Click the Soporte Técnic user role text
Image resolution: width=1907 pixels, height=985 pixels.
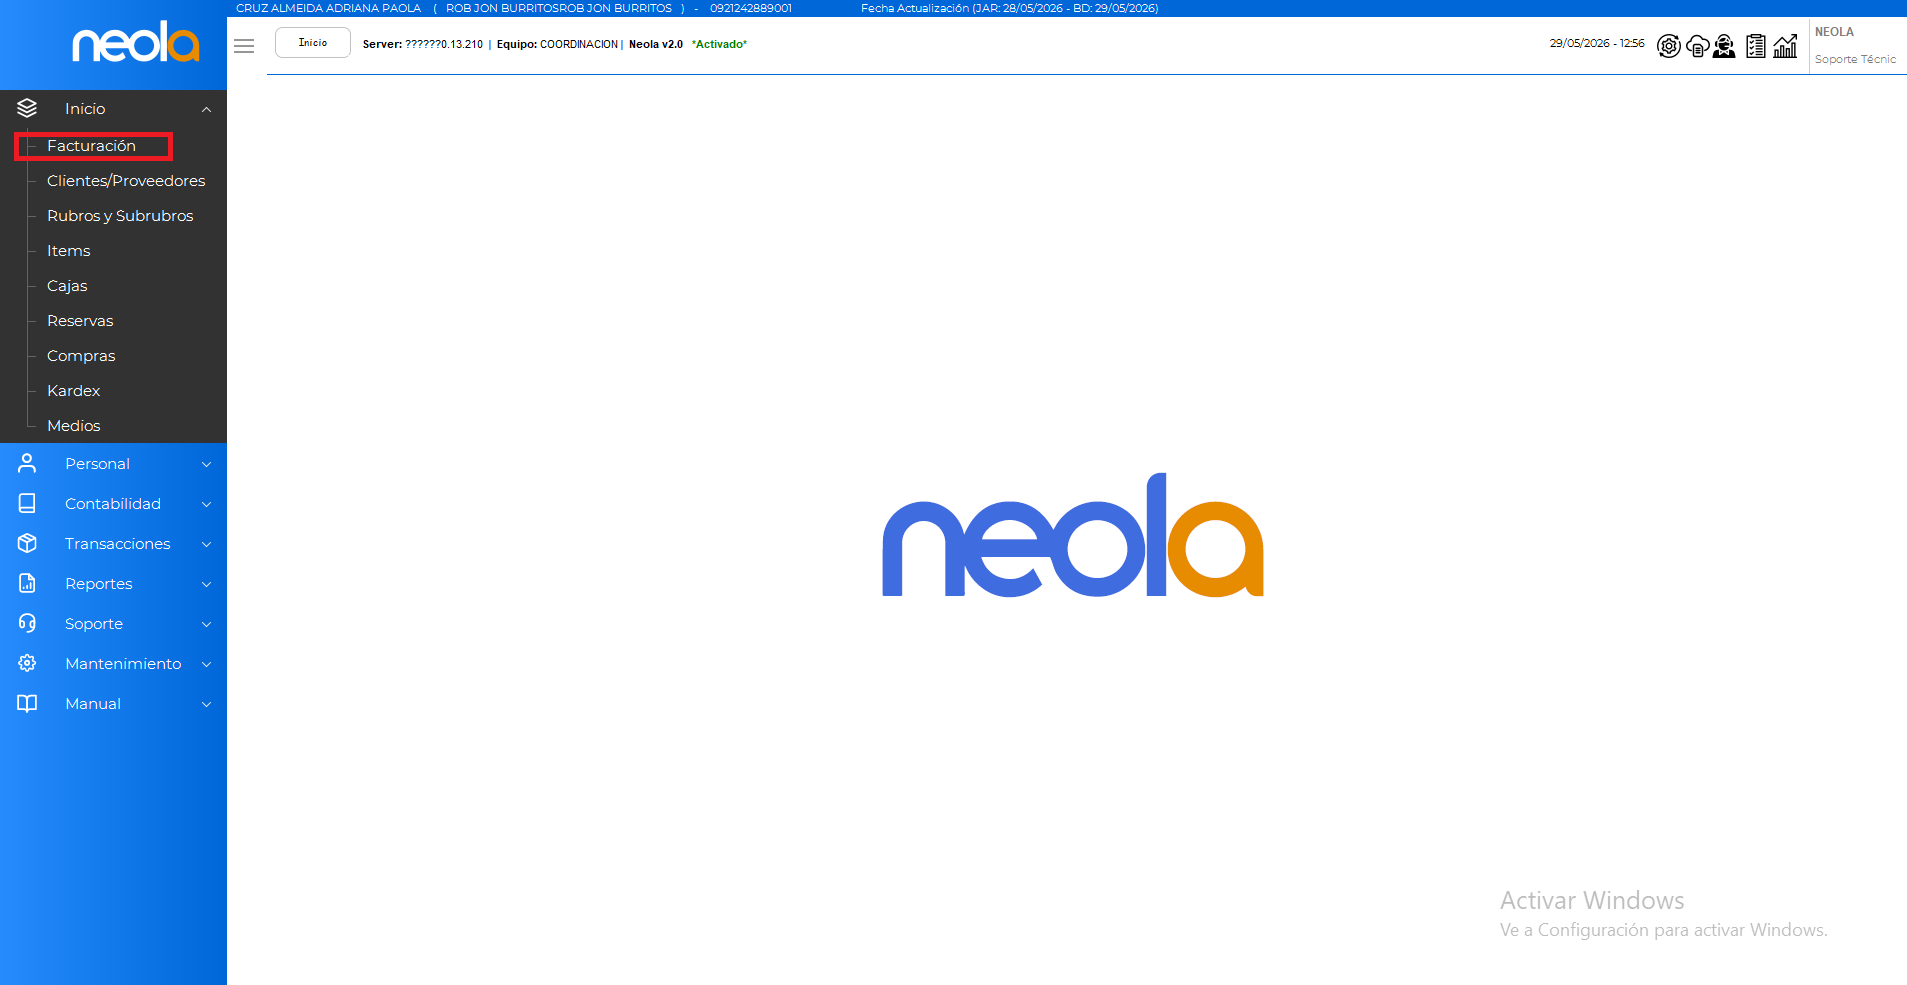(1855, 59)
